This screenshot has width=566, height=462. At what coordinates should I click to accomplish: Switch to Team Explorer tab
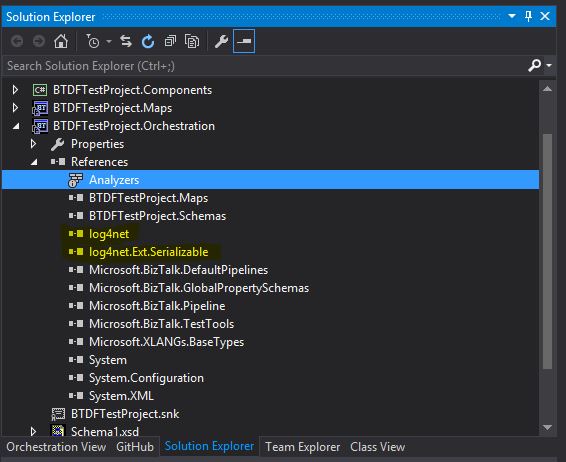tap(302, 447)
